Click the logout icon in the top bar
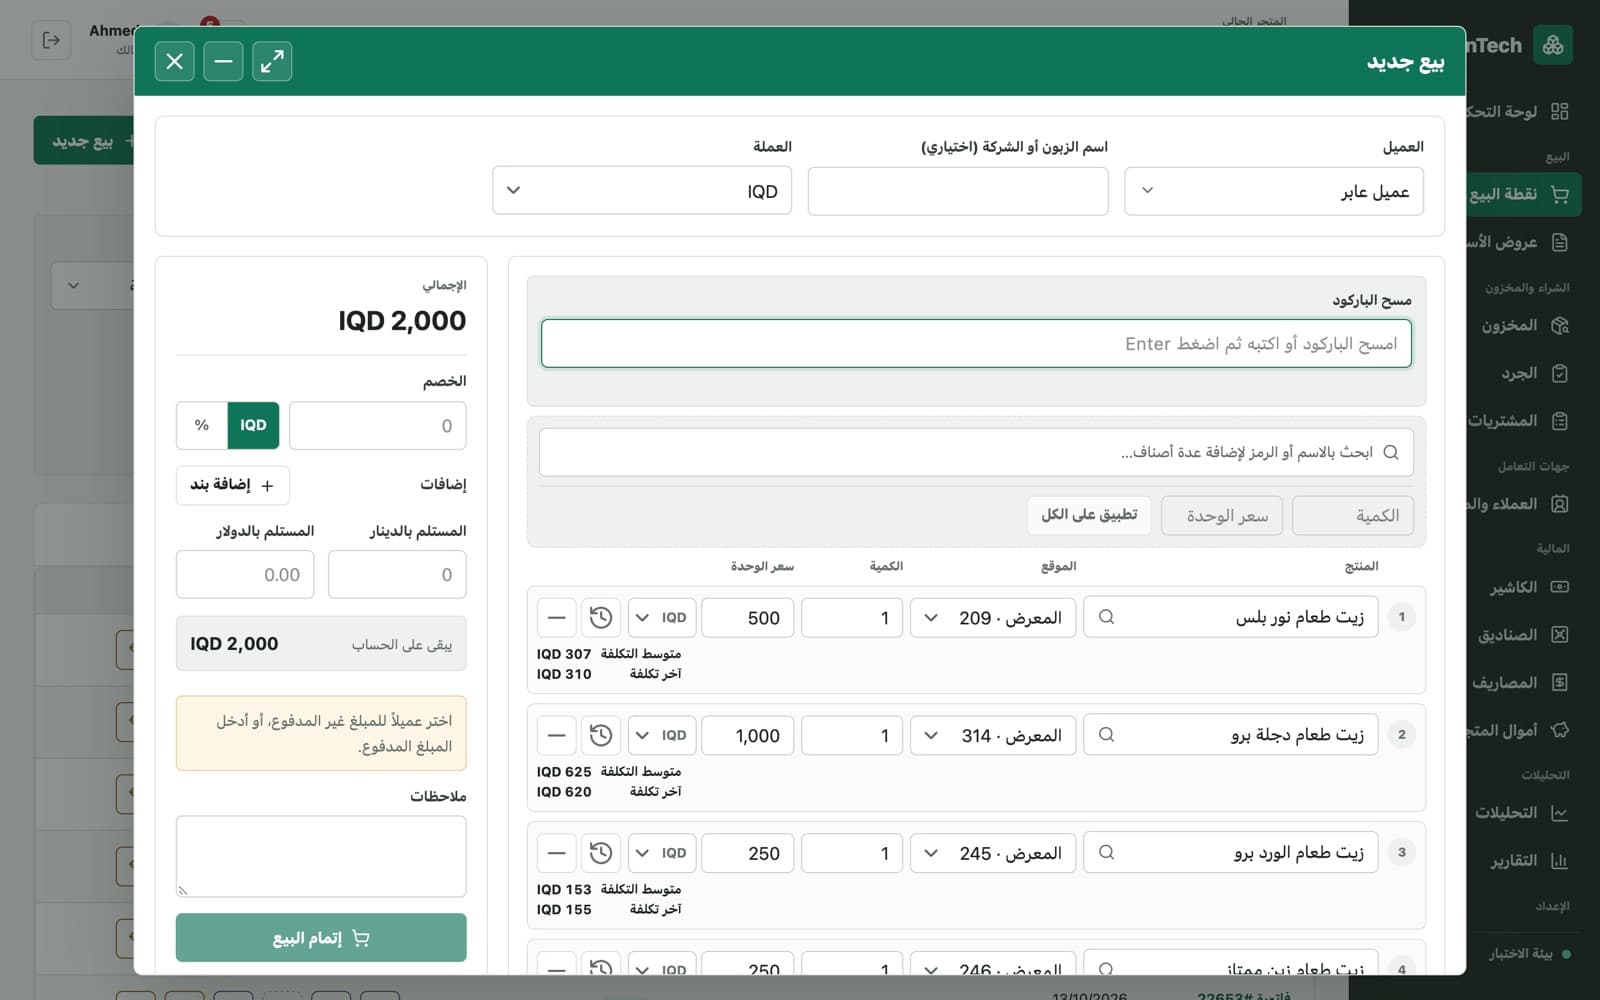The width and height of the screenshot is (1600, 1000). 51,40
